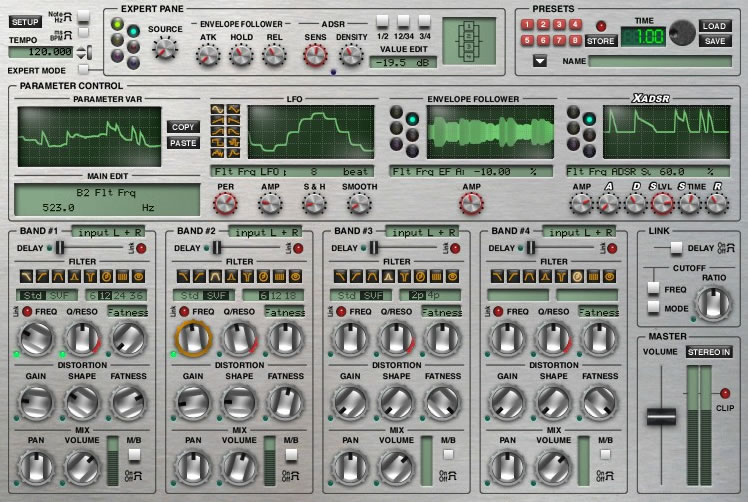The width and height of the screenshot is (748, 502).
Task: Click the red Link LED beside Band #1 delay
Action: 141,248
